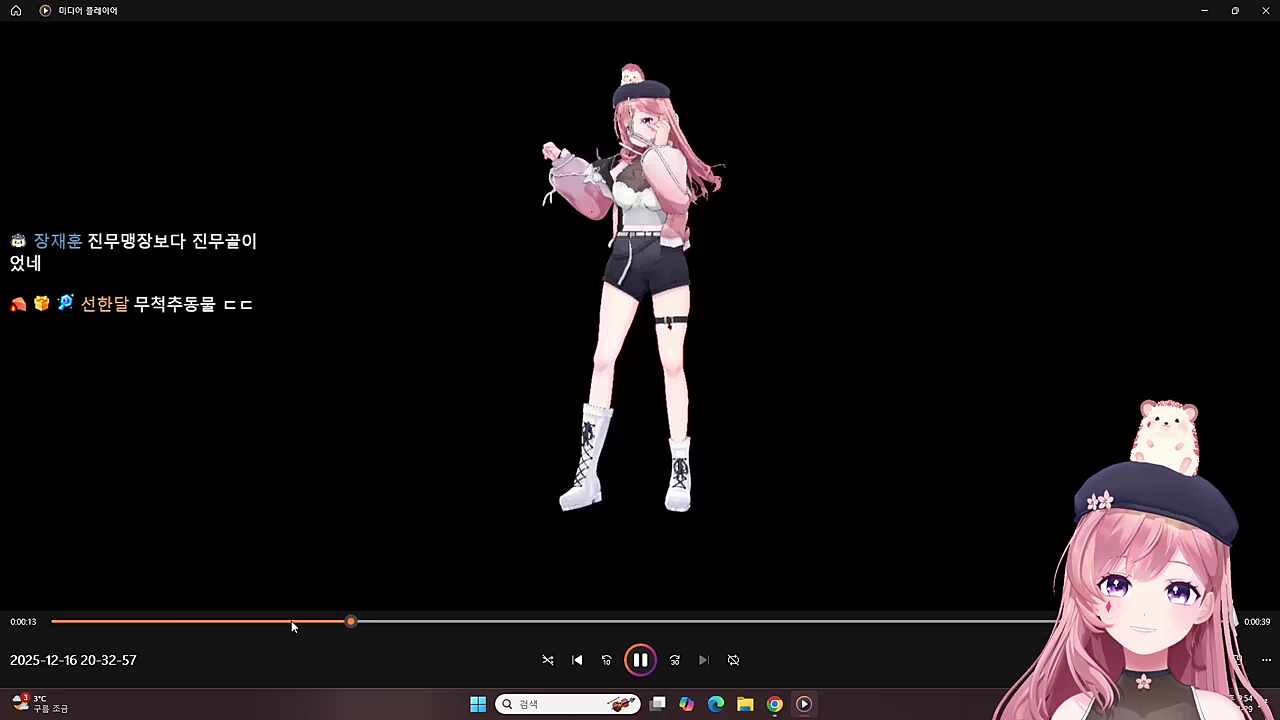Close the Media Player window

tap(1265, 10)
